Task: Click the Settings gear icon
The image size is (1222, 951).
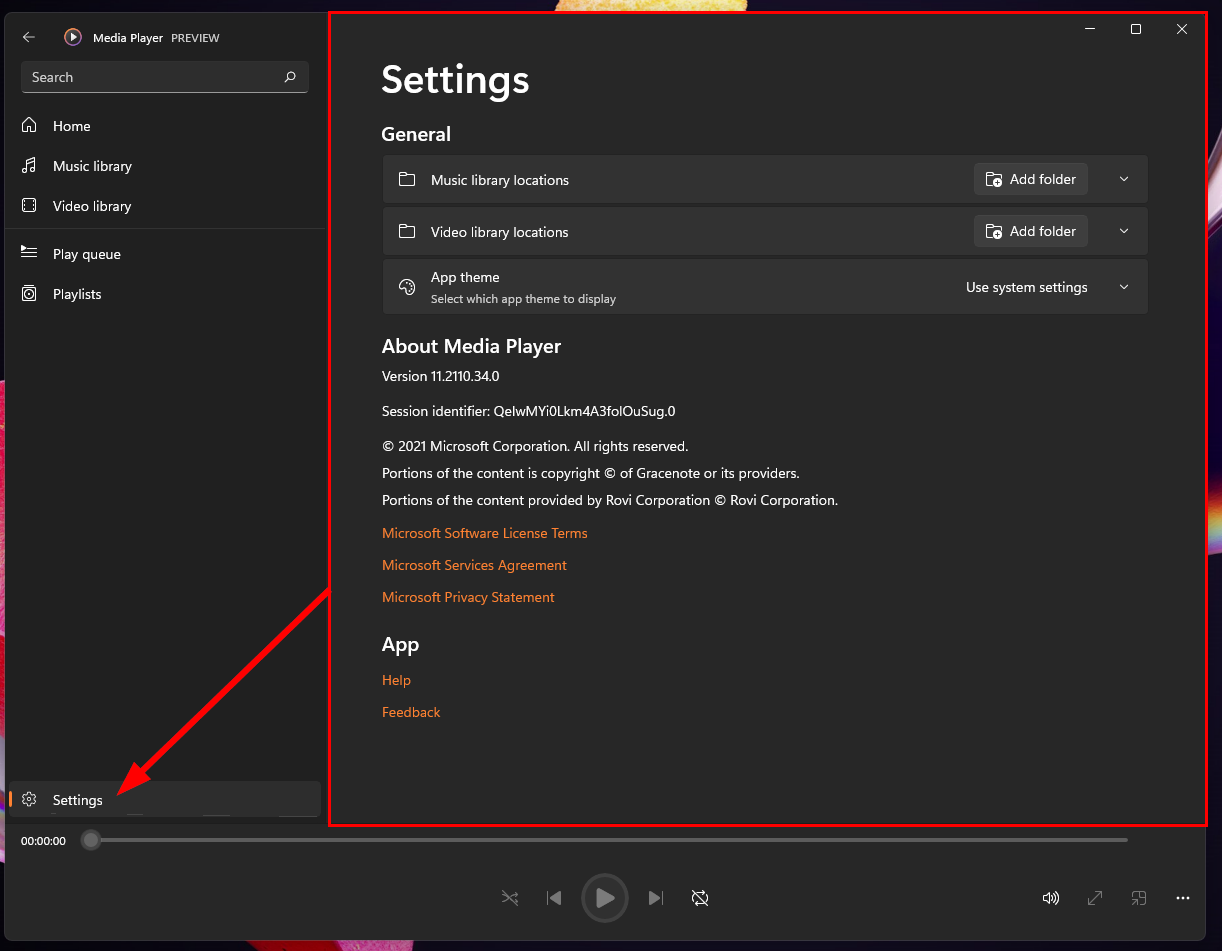Action: 30,799
